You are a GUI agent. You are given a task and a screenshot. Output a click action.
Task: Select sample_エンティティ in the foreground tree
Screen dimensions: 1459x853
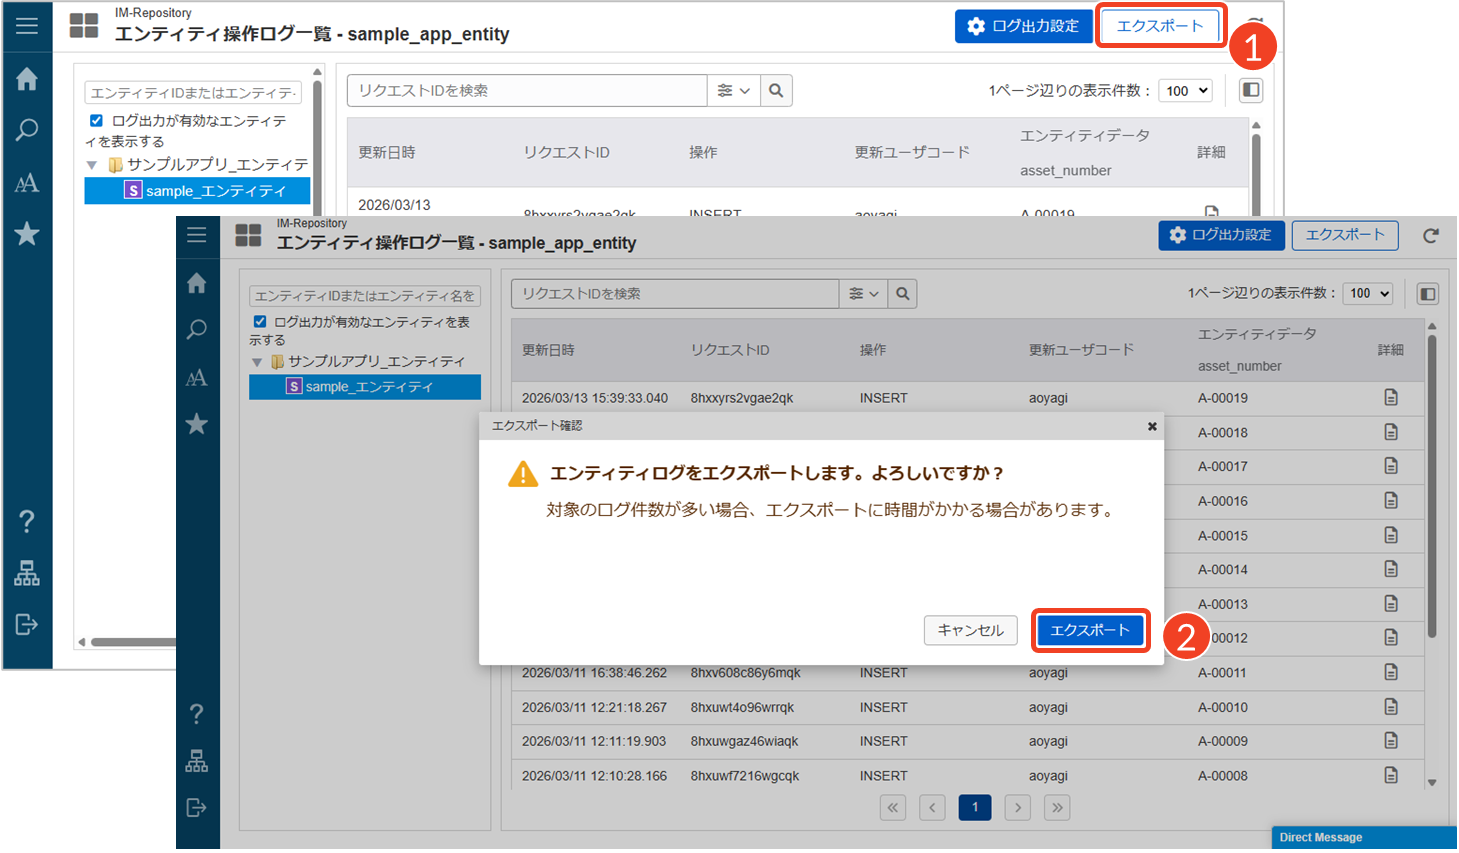tap(368, 387)
